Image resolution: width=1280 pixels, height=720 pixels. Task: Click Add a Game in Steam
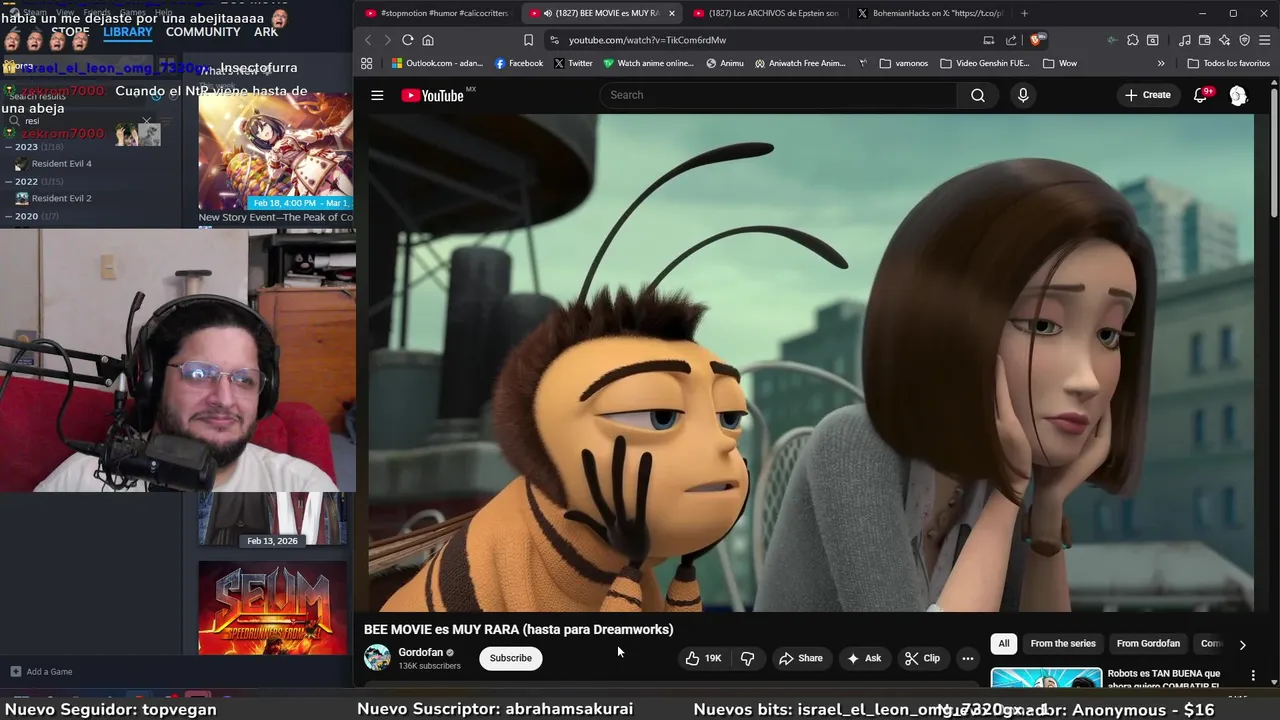[41, 672]
